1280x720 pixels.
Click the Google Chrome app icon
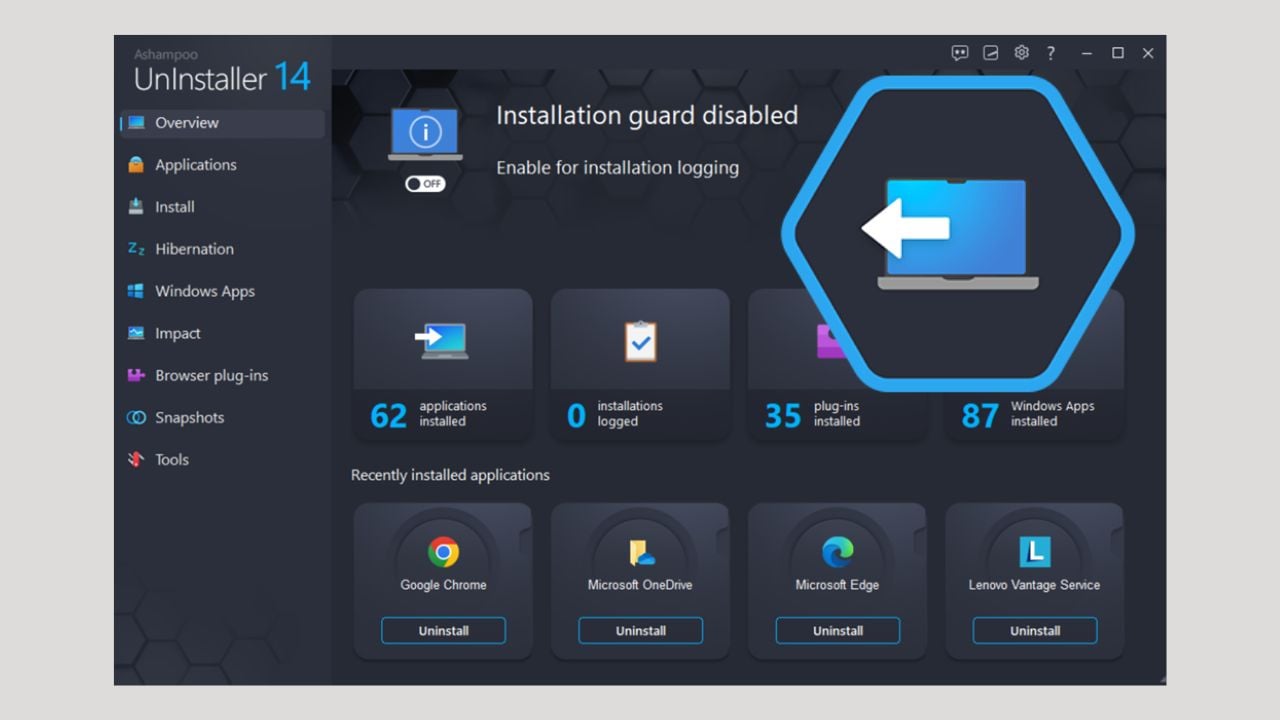click(x=443, y=552)
